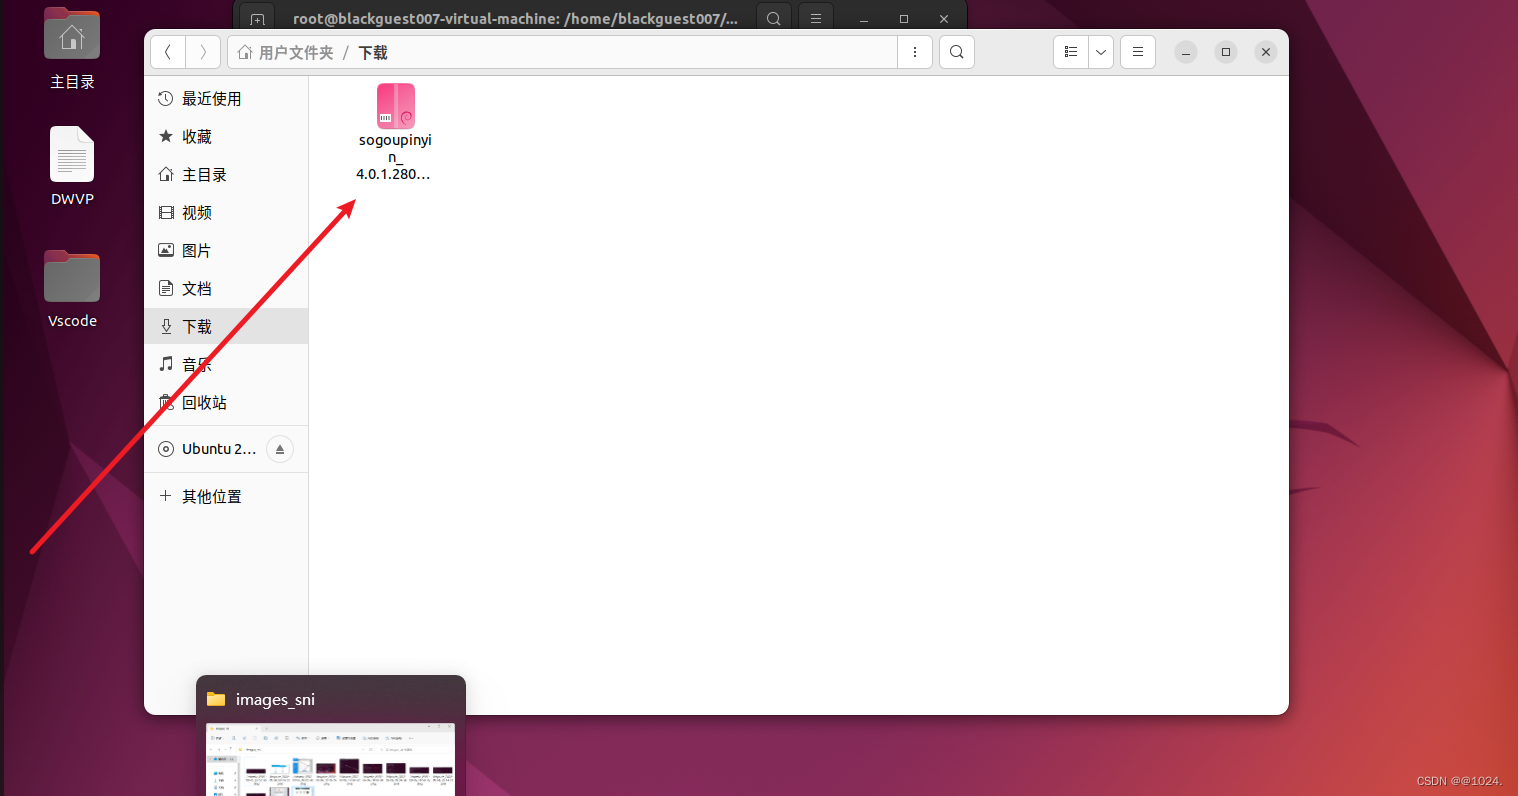Minimize the Files window
Viewport: 1518px width, 796px height.
click(x=1186, y=52)
